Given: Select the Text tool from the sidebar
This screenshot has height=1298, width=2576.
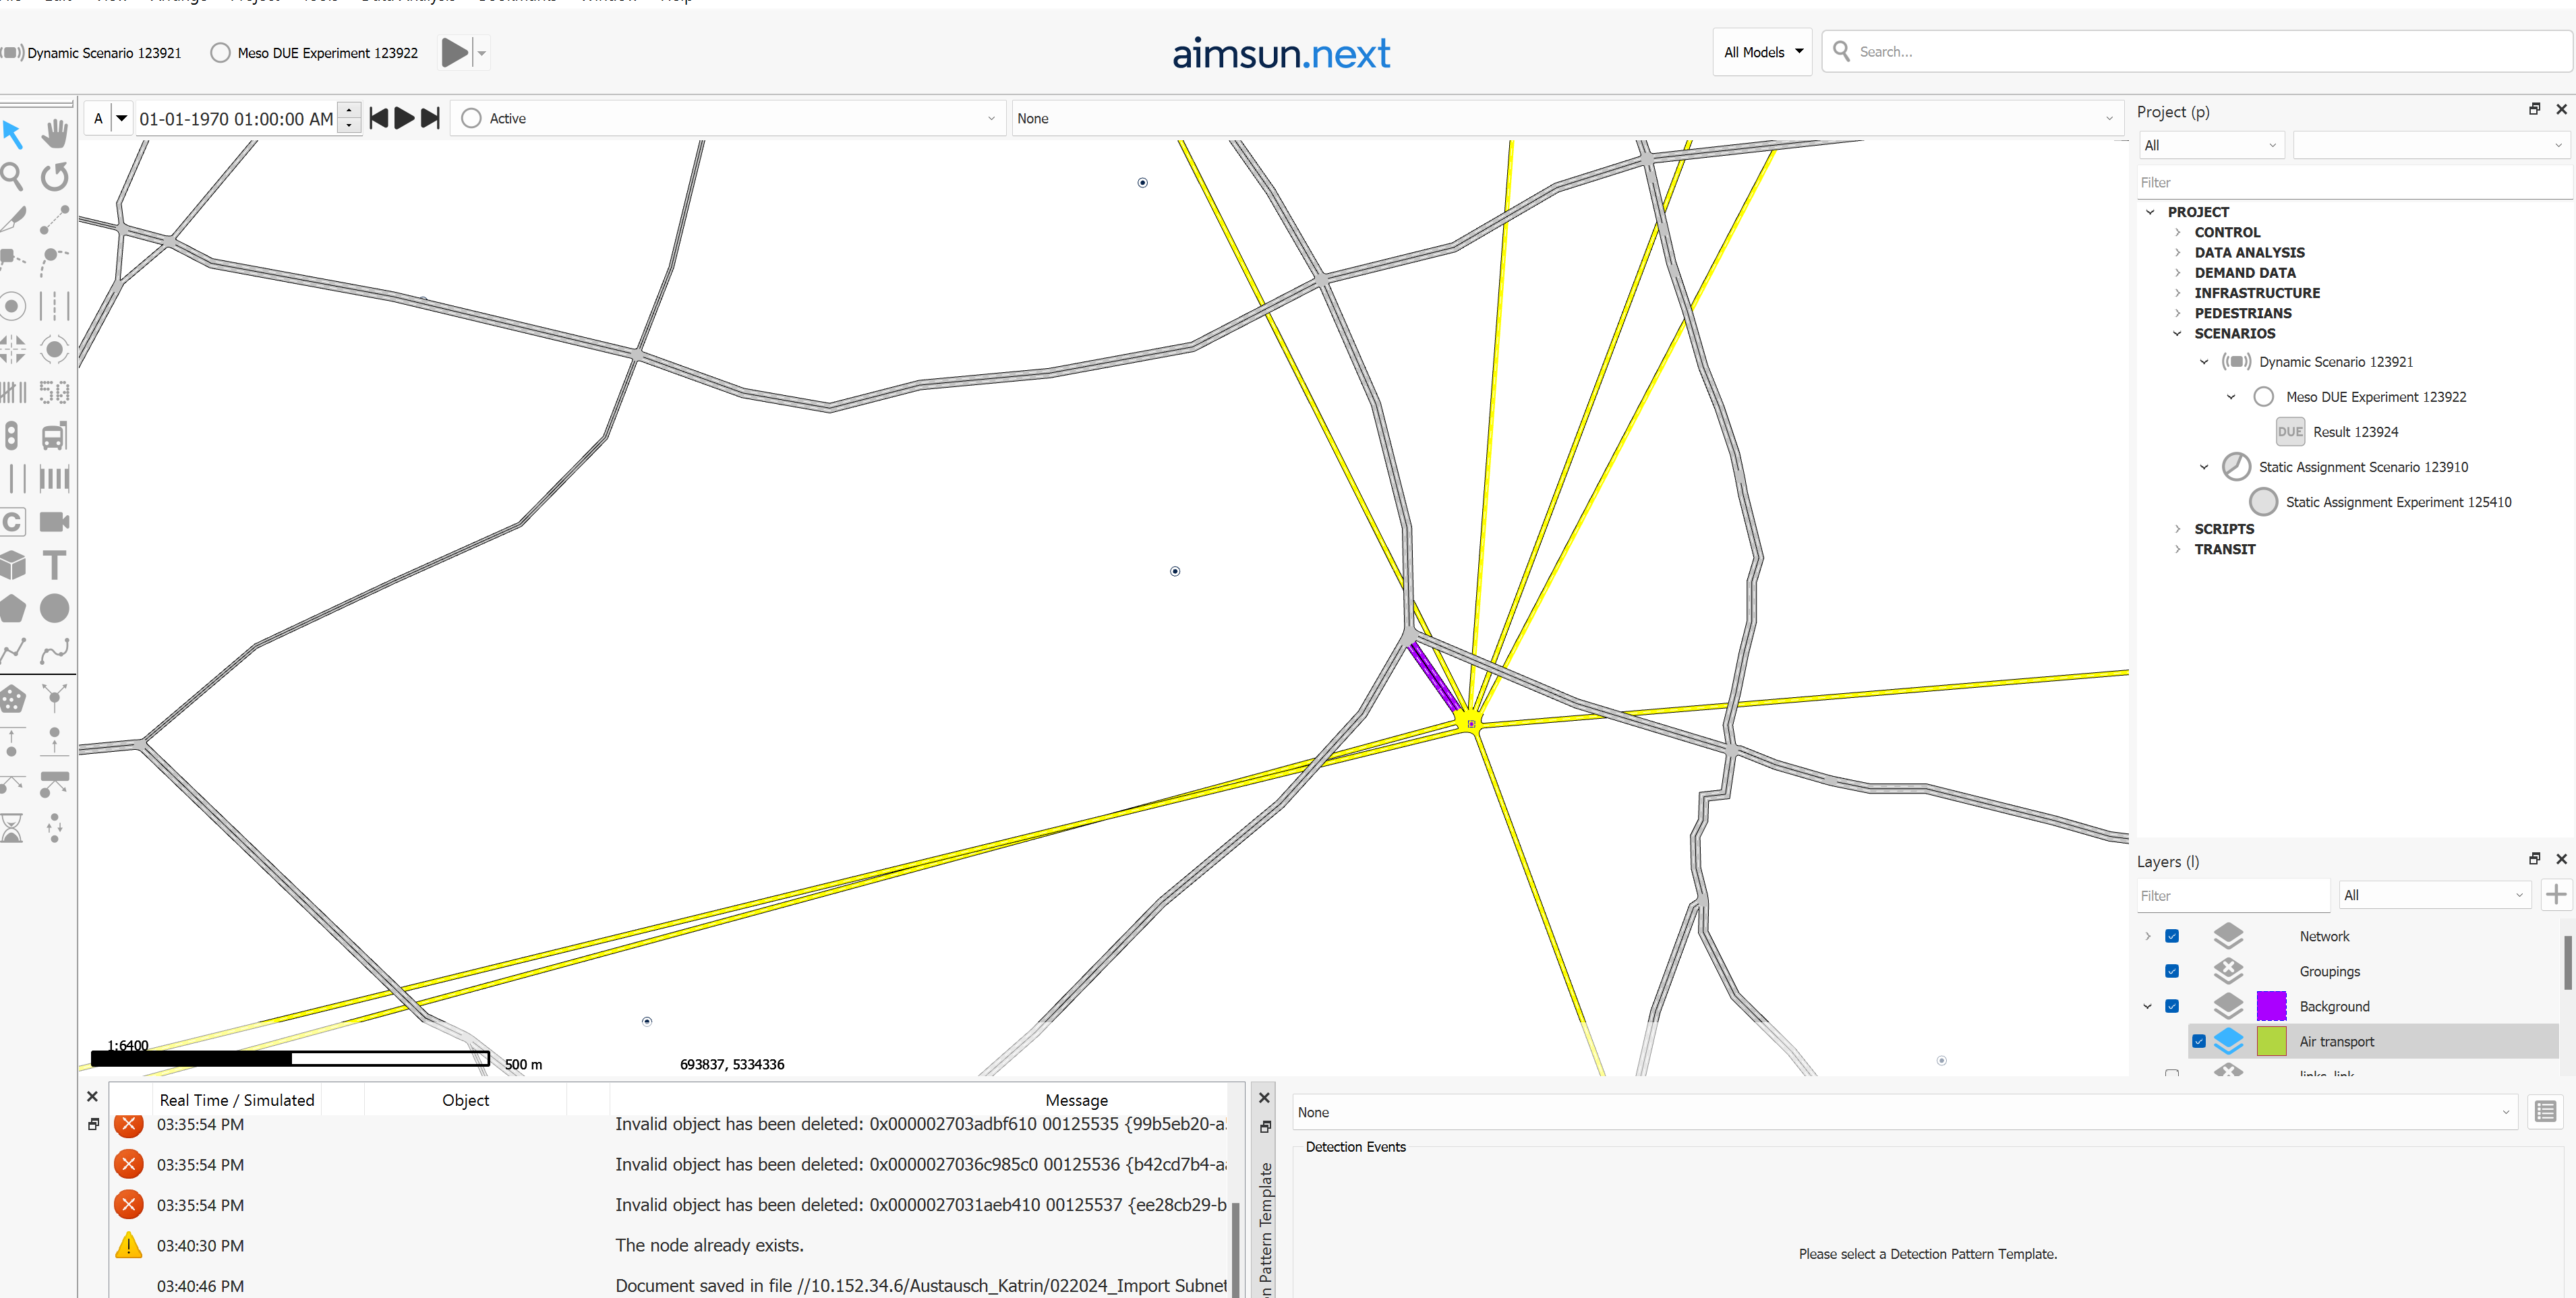Looking at the screenshot, I should (55, 565).
